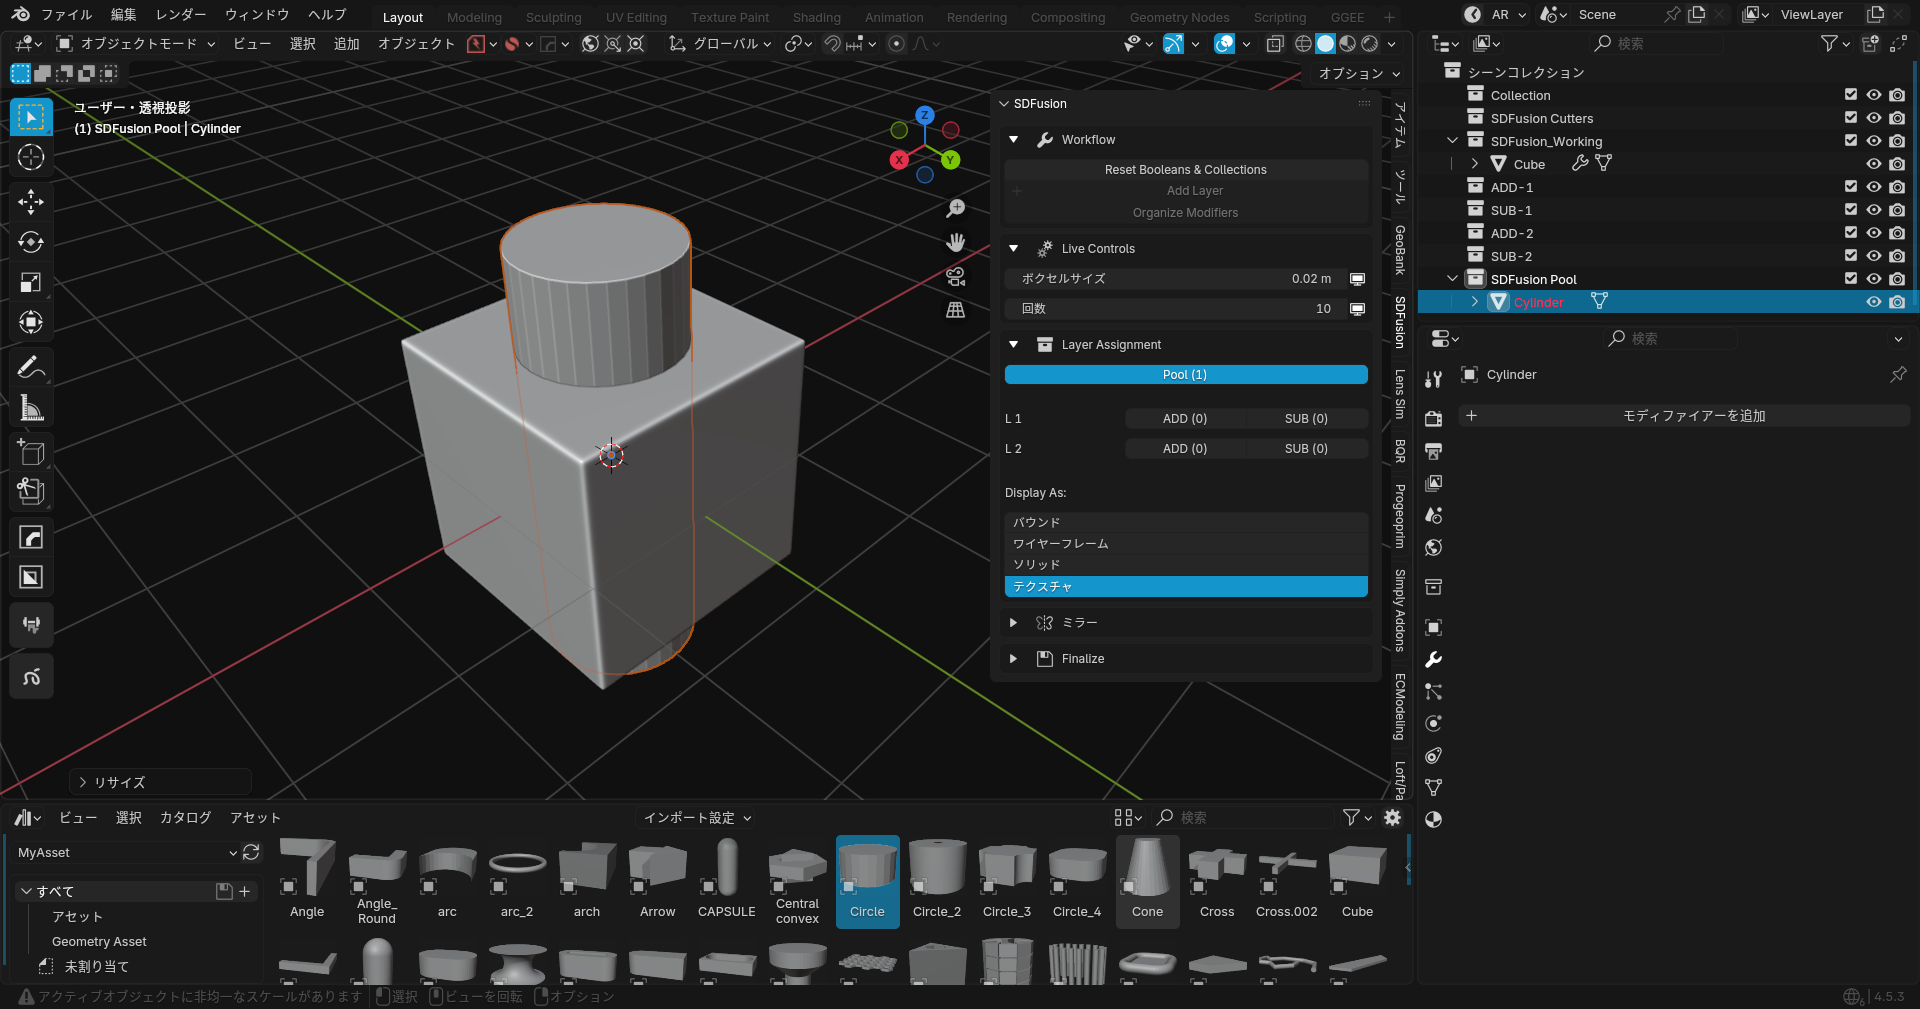Hide Cube object with eye icon
This screenshot has height=1009, width=1920.
pyautogui.click(x=1874, y=164)
